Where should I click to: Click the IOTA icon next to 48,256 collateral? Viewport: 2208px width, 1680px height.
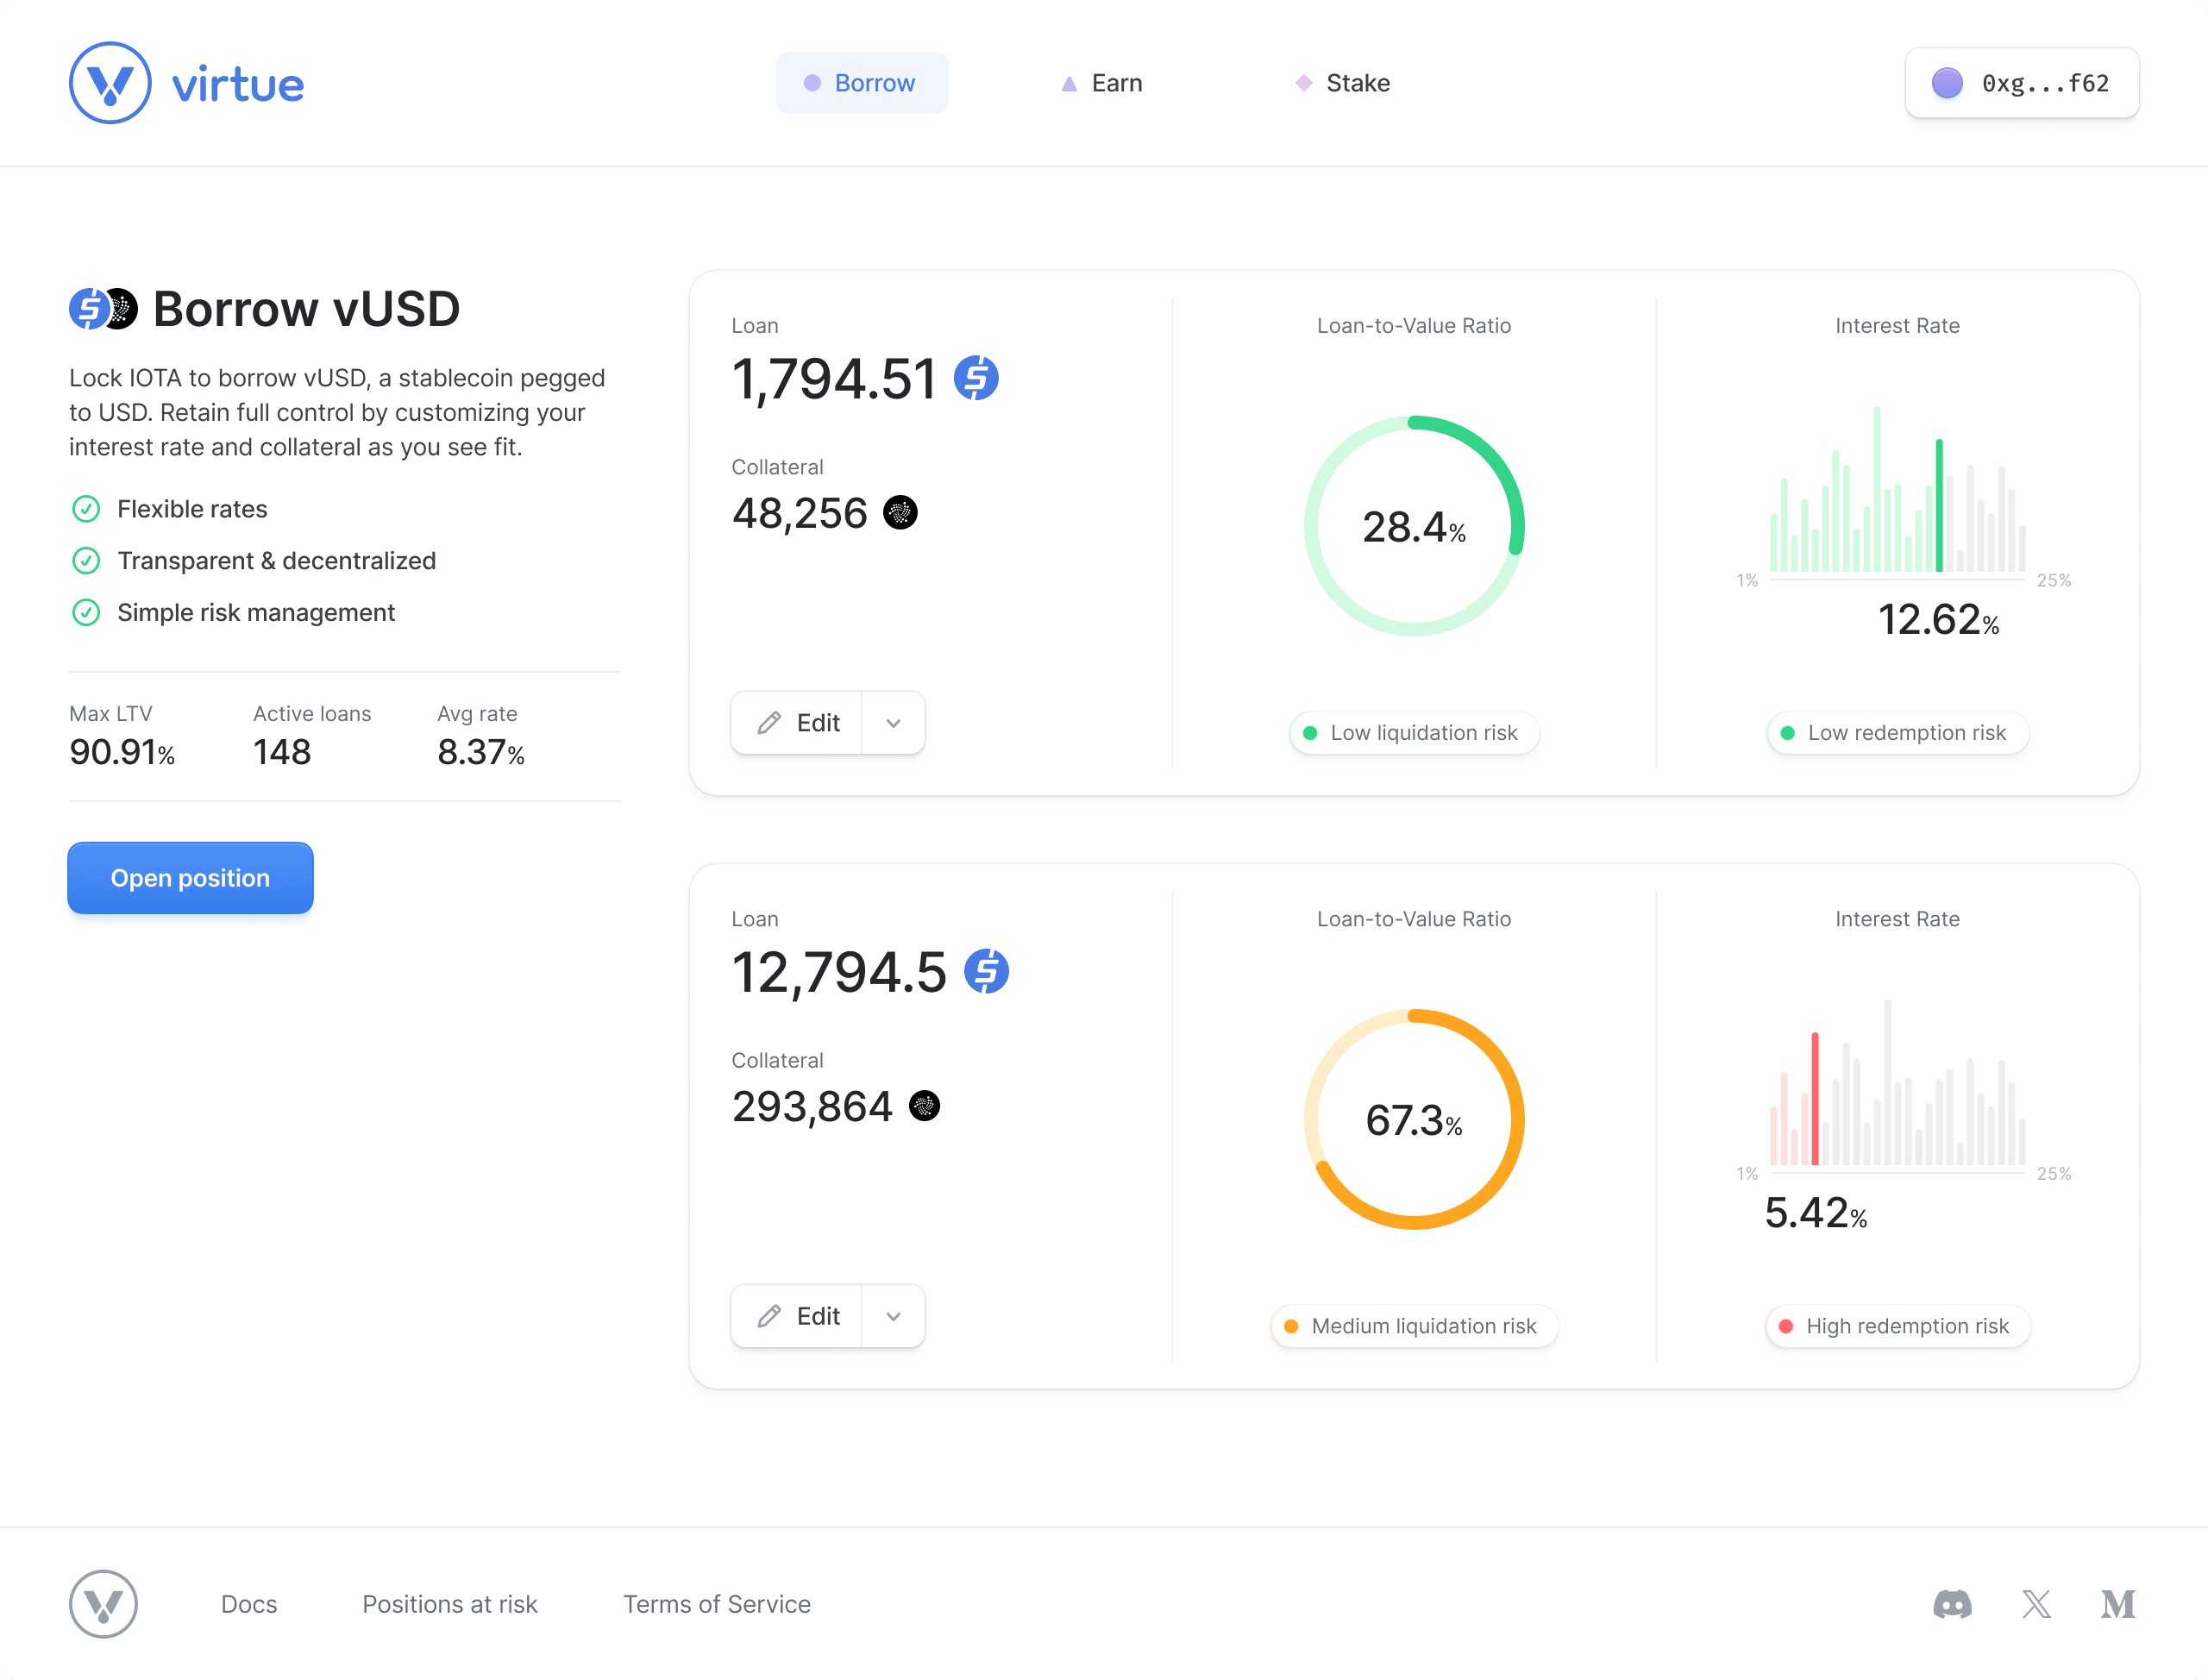(900, 513)
